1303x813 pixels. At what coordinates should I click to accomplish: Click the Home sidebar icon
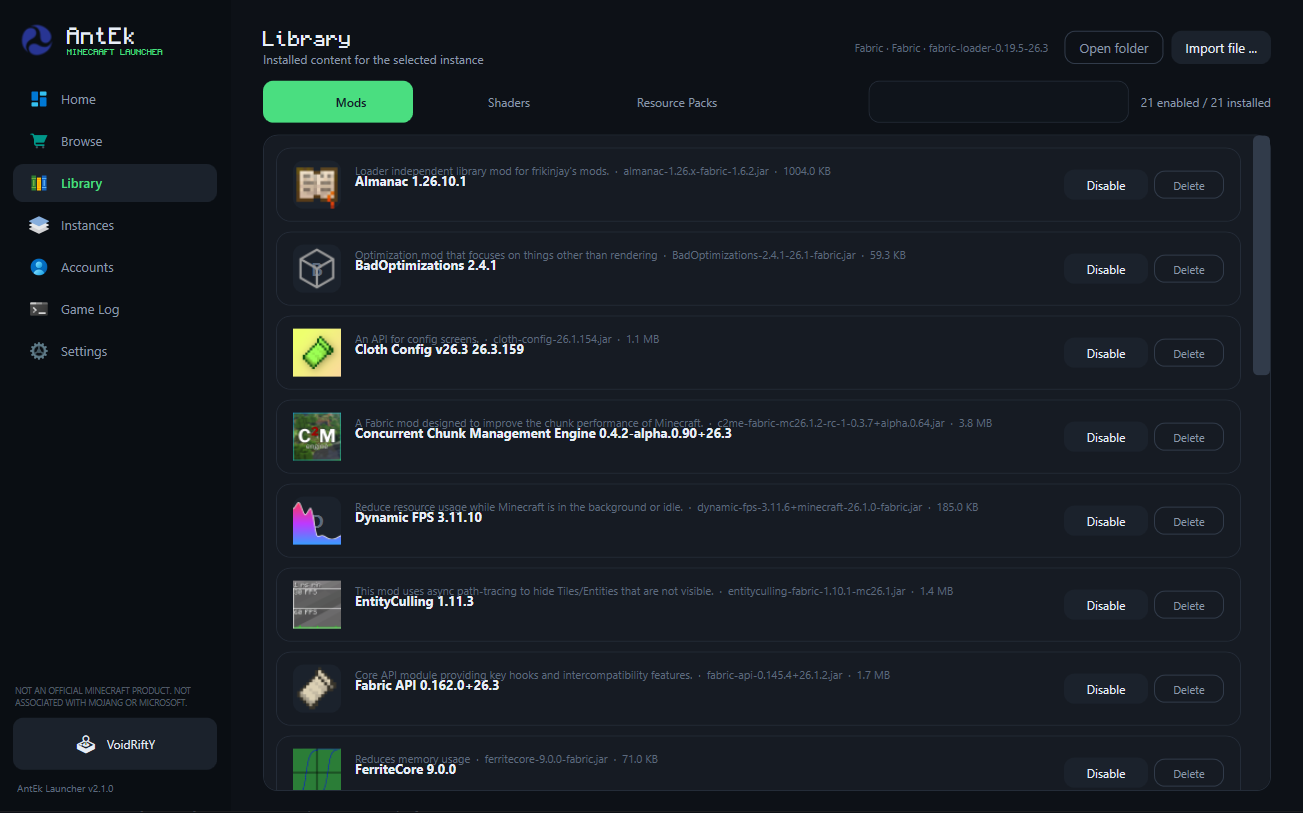click(x=39, y=99)
